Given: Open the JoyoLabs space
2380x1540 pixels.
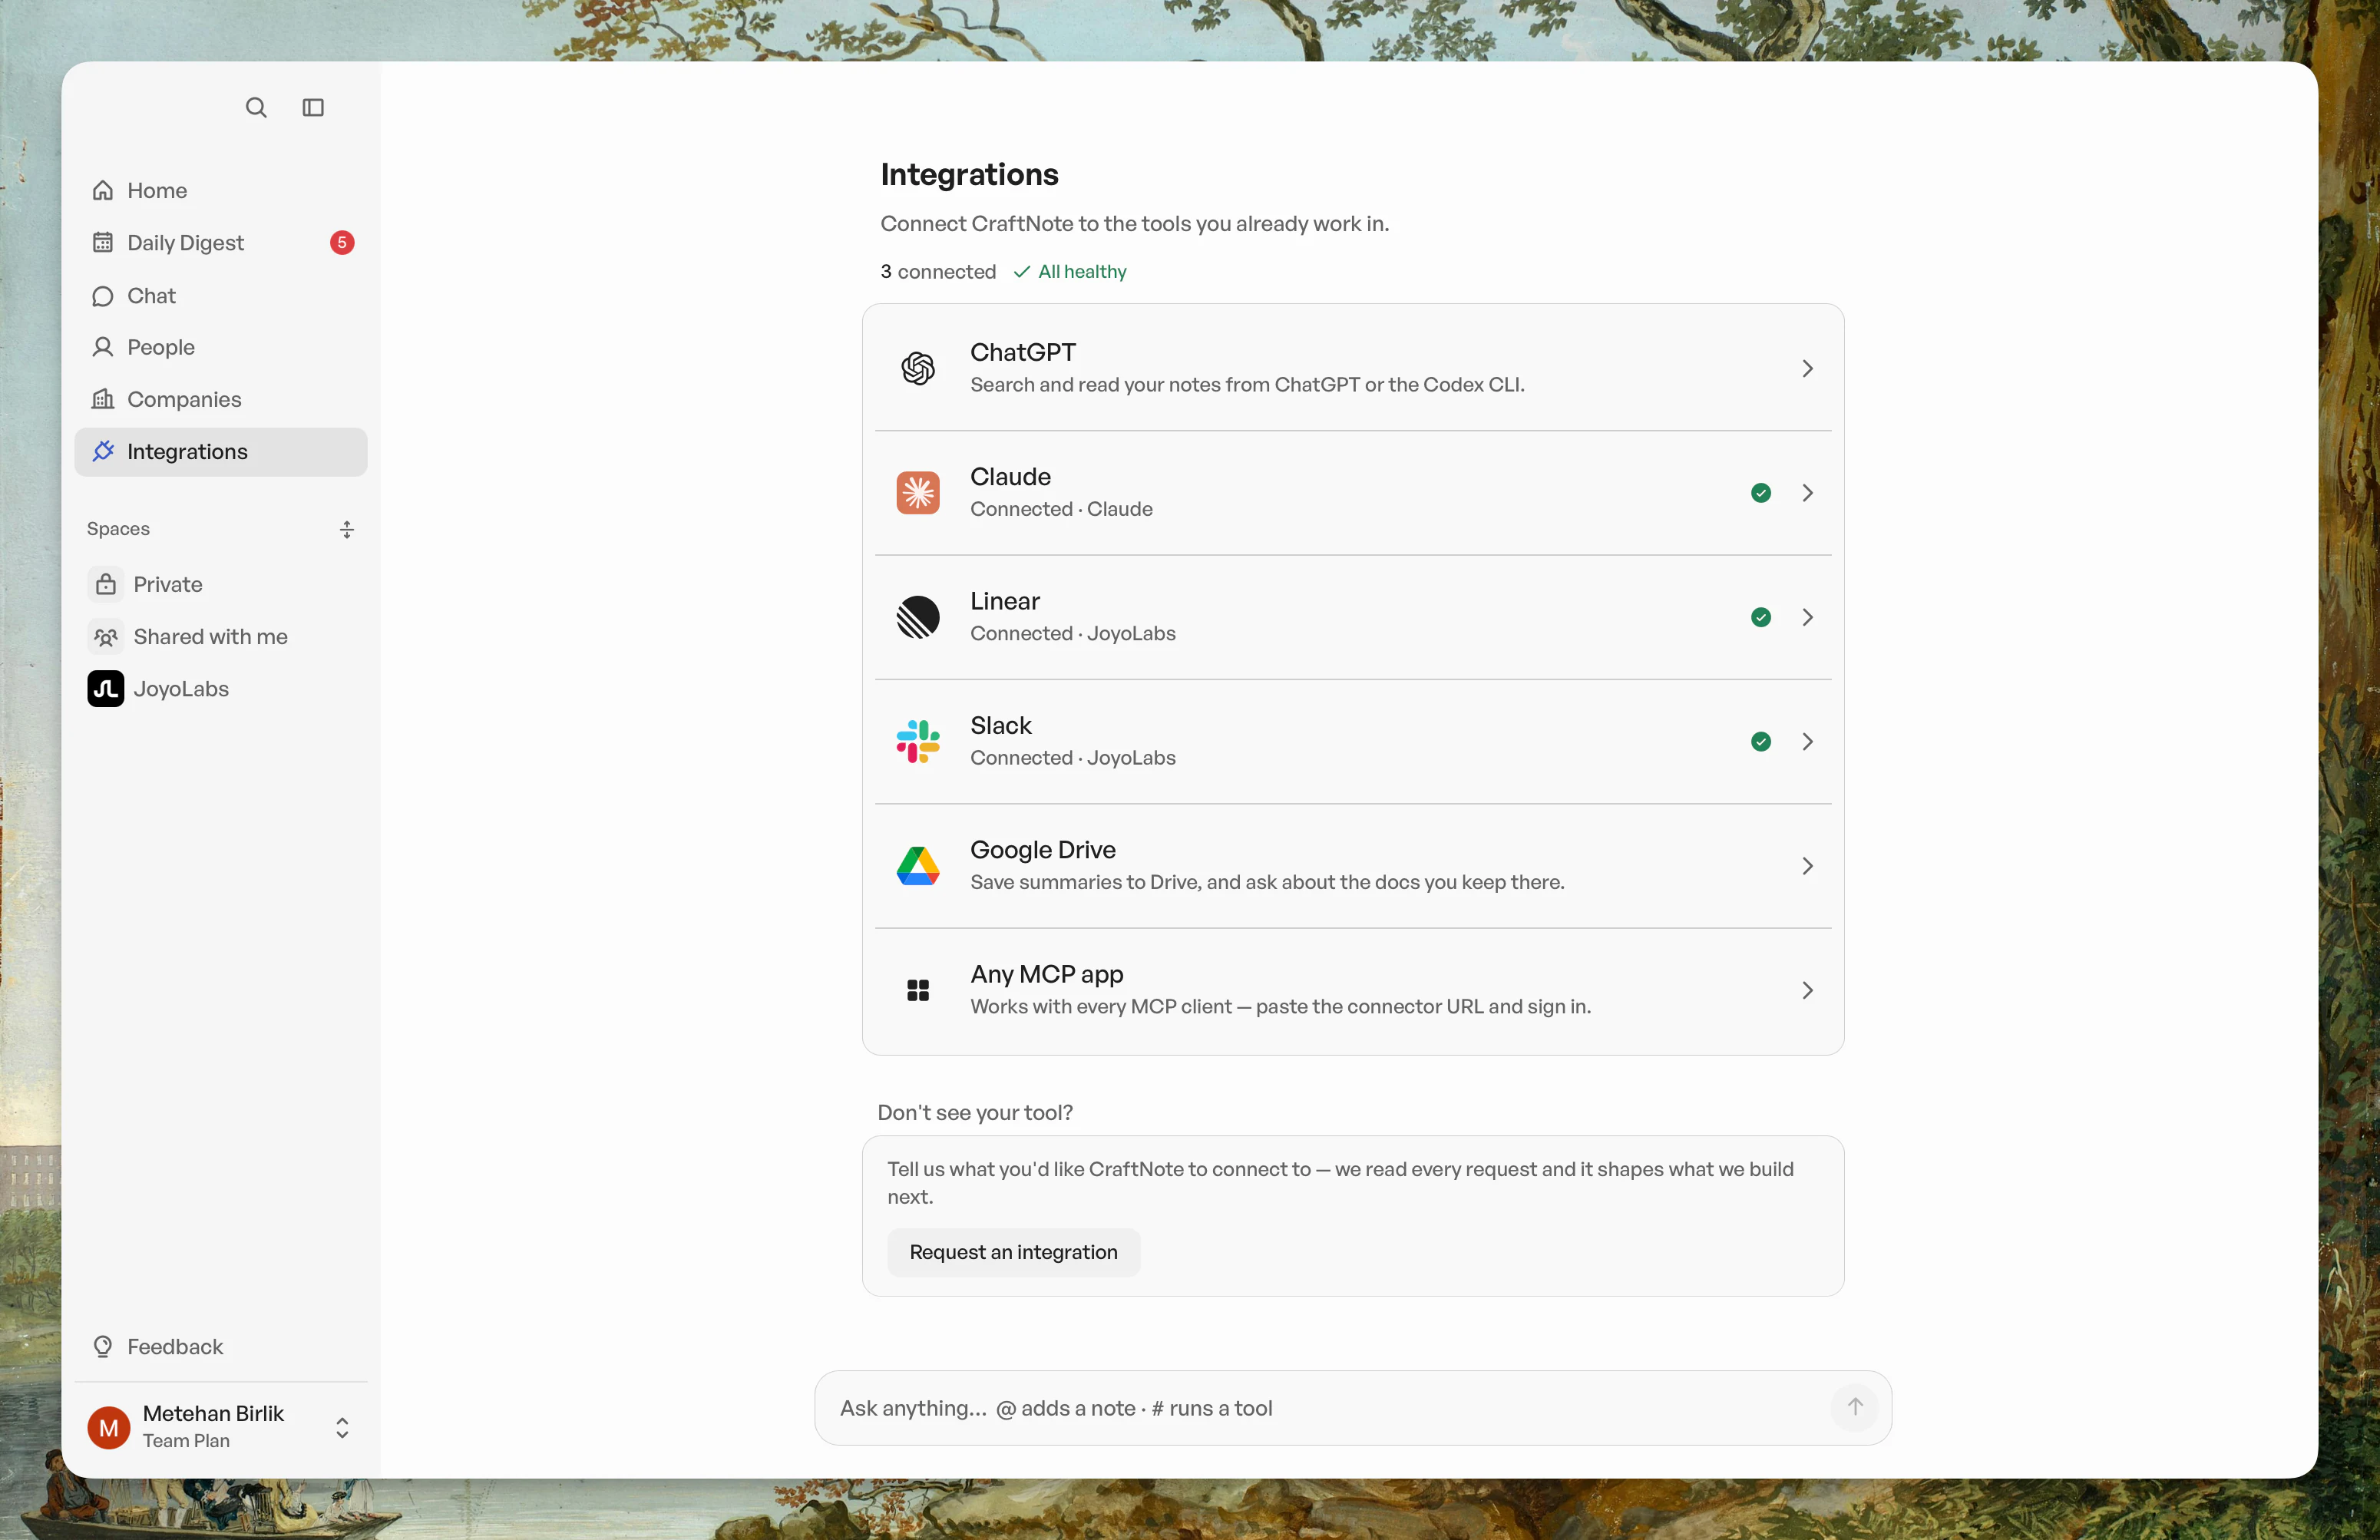Looking at the screenshot, I should [221, 688].
